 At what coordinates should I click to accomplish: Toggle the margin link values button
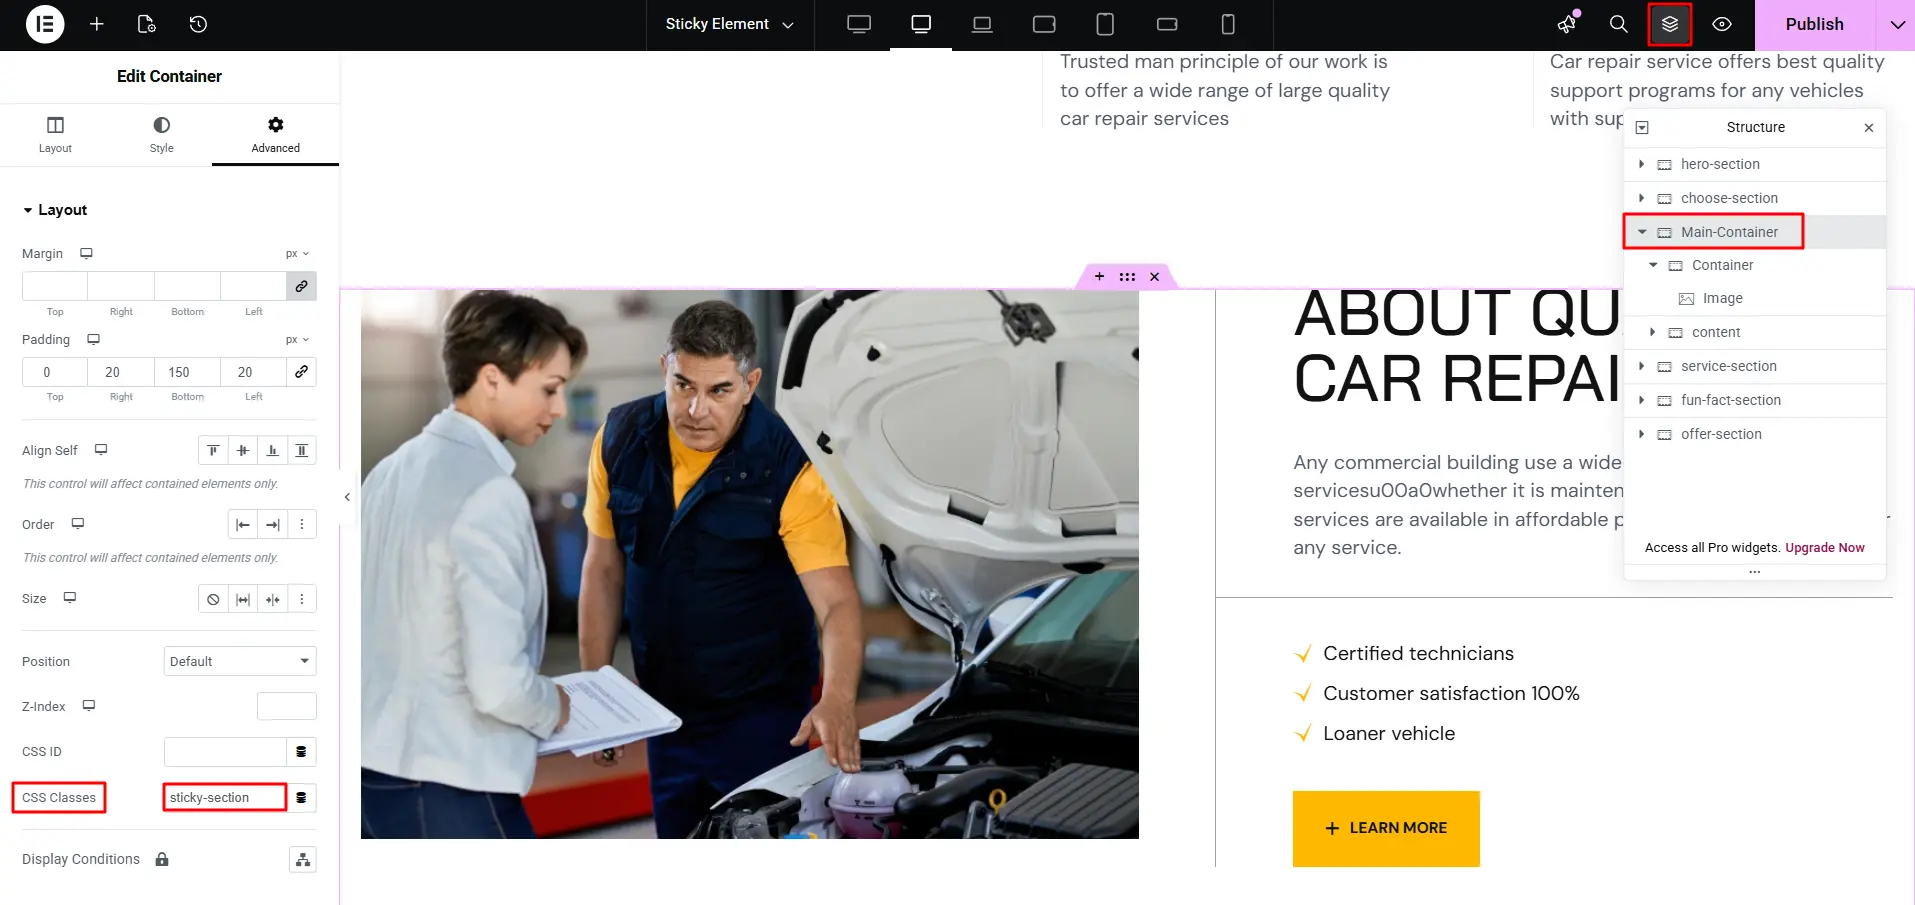(301, 286)
